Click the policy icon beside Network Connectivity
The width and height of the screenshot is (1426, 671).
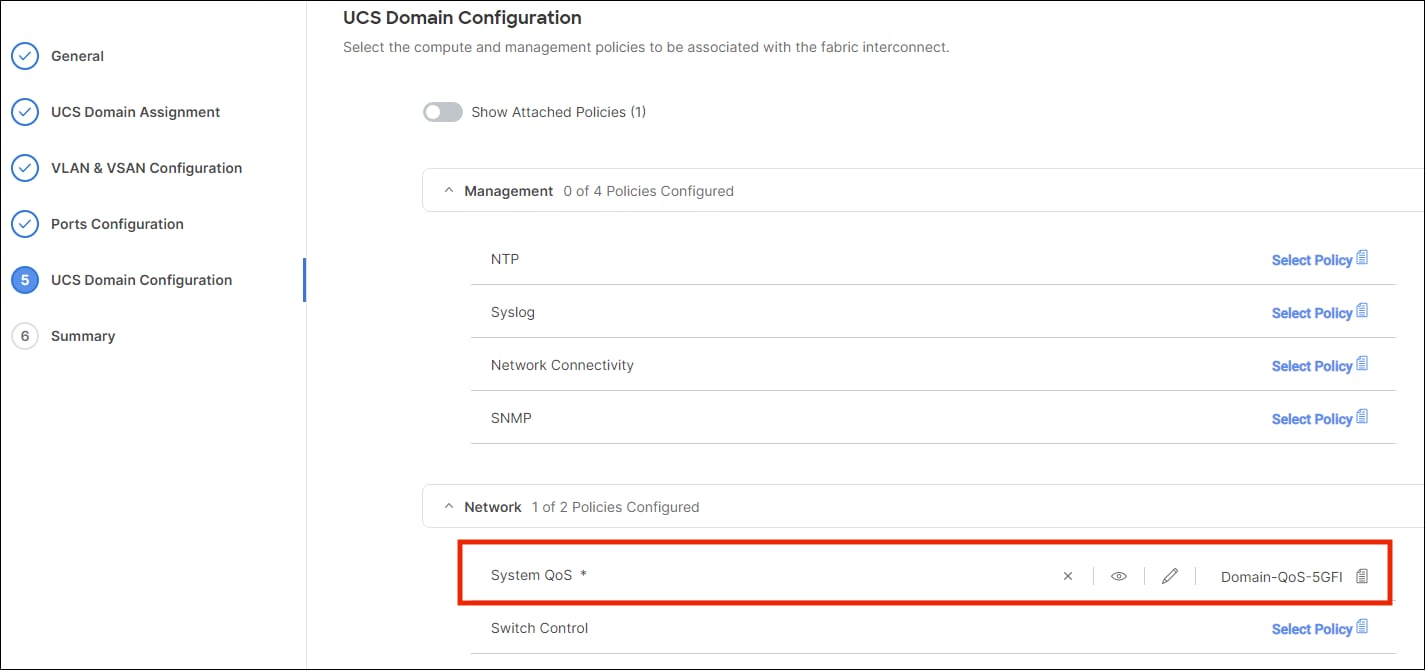click(1362, 364)
